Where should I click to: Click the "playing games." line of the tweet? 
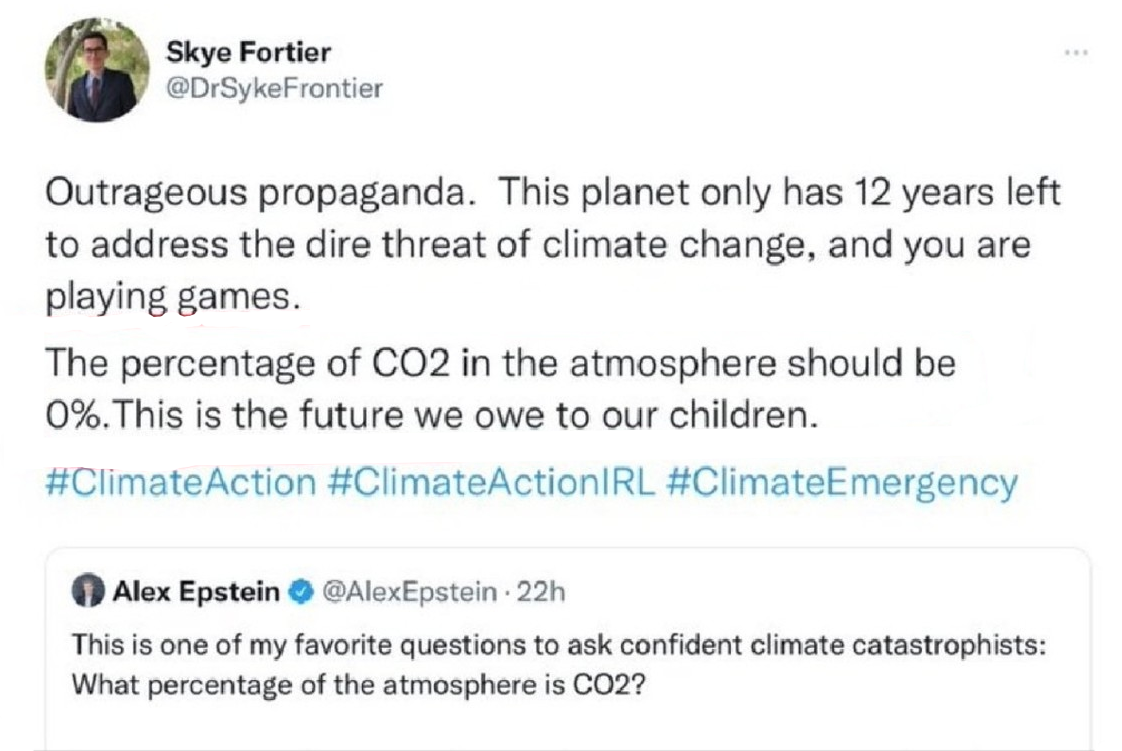(x=172, y=299)
